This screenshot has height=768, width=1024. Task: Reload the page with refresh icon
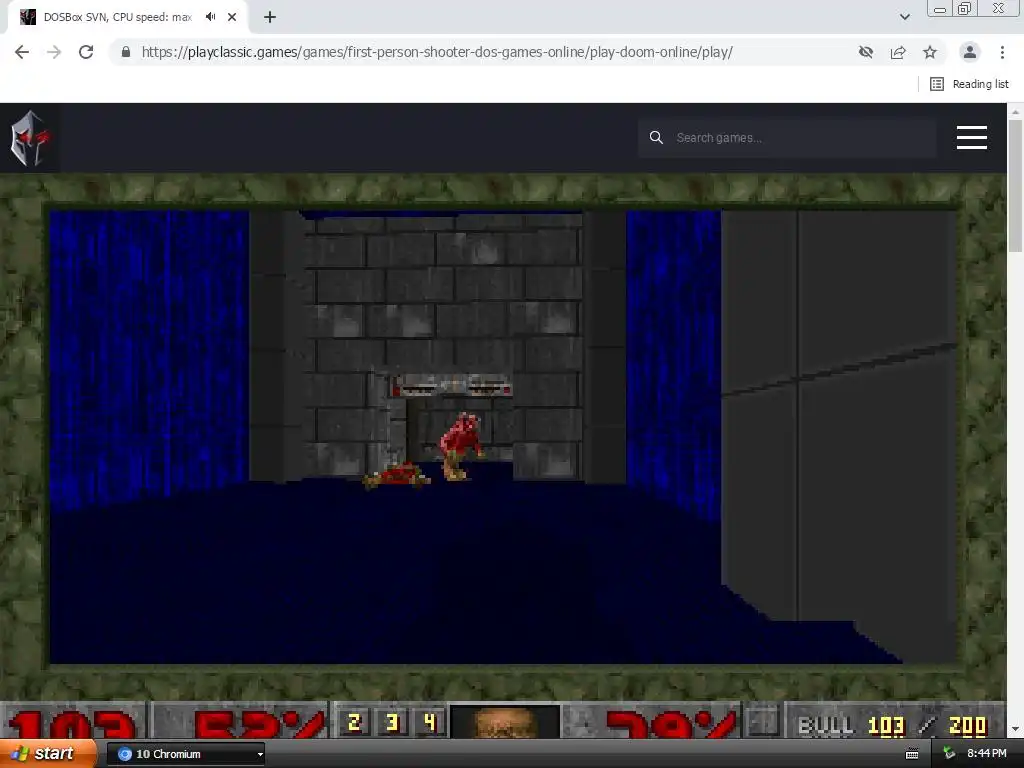86,52
